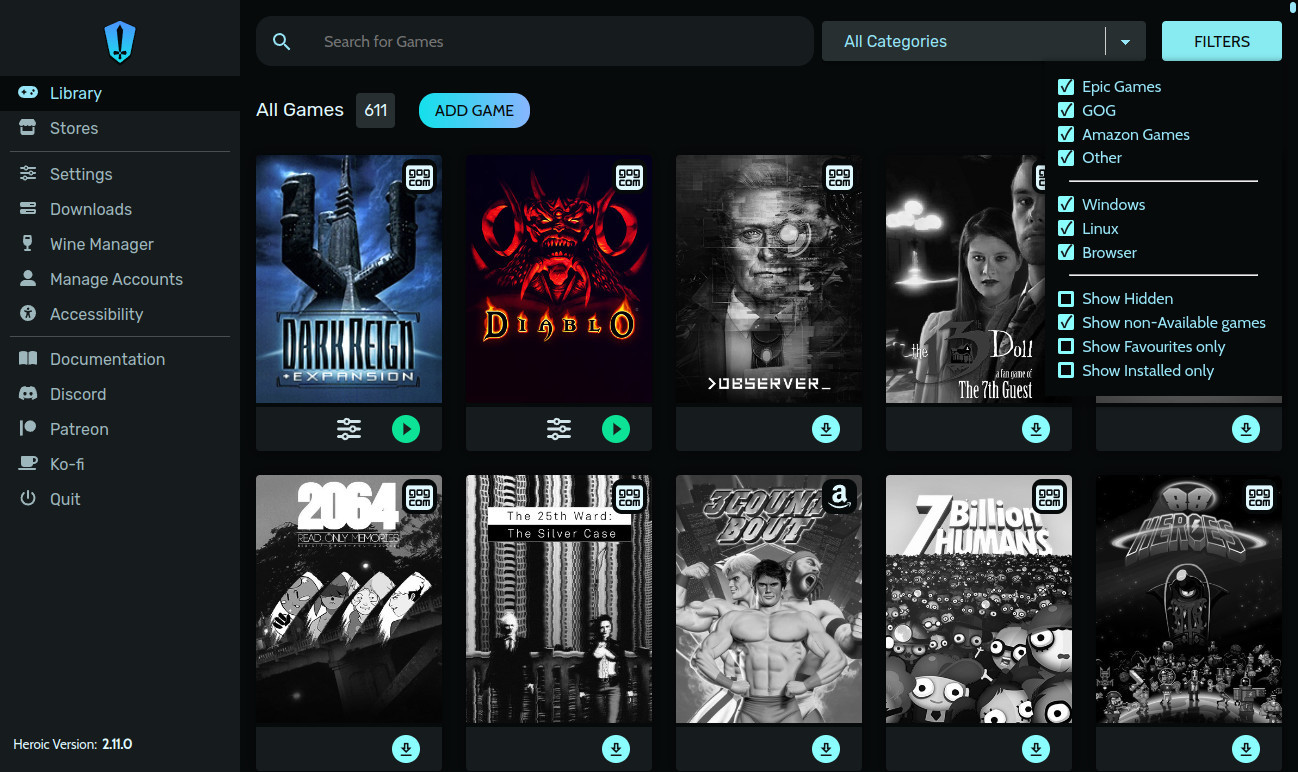Open the Wine Manager page
The width and height of the screenshot is (1298, 772).
point(101,244)
